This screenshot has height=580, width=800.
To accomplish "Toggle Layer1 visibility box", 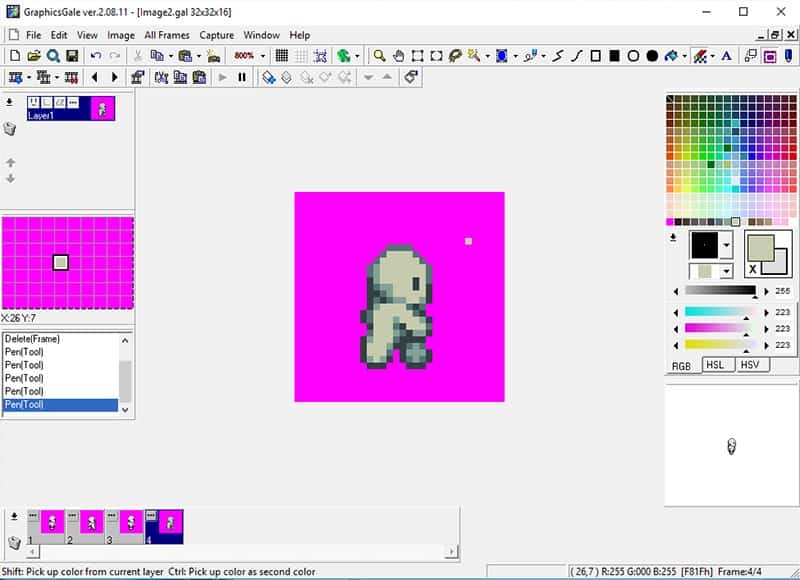I will tap(34, 103).
